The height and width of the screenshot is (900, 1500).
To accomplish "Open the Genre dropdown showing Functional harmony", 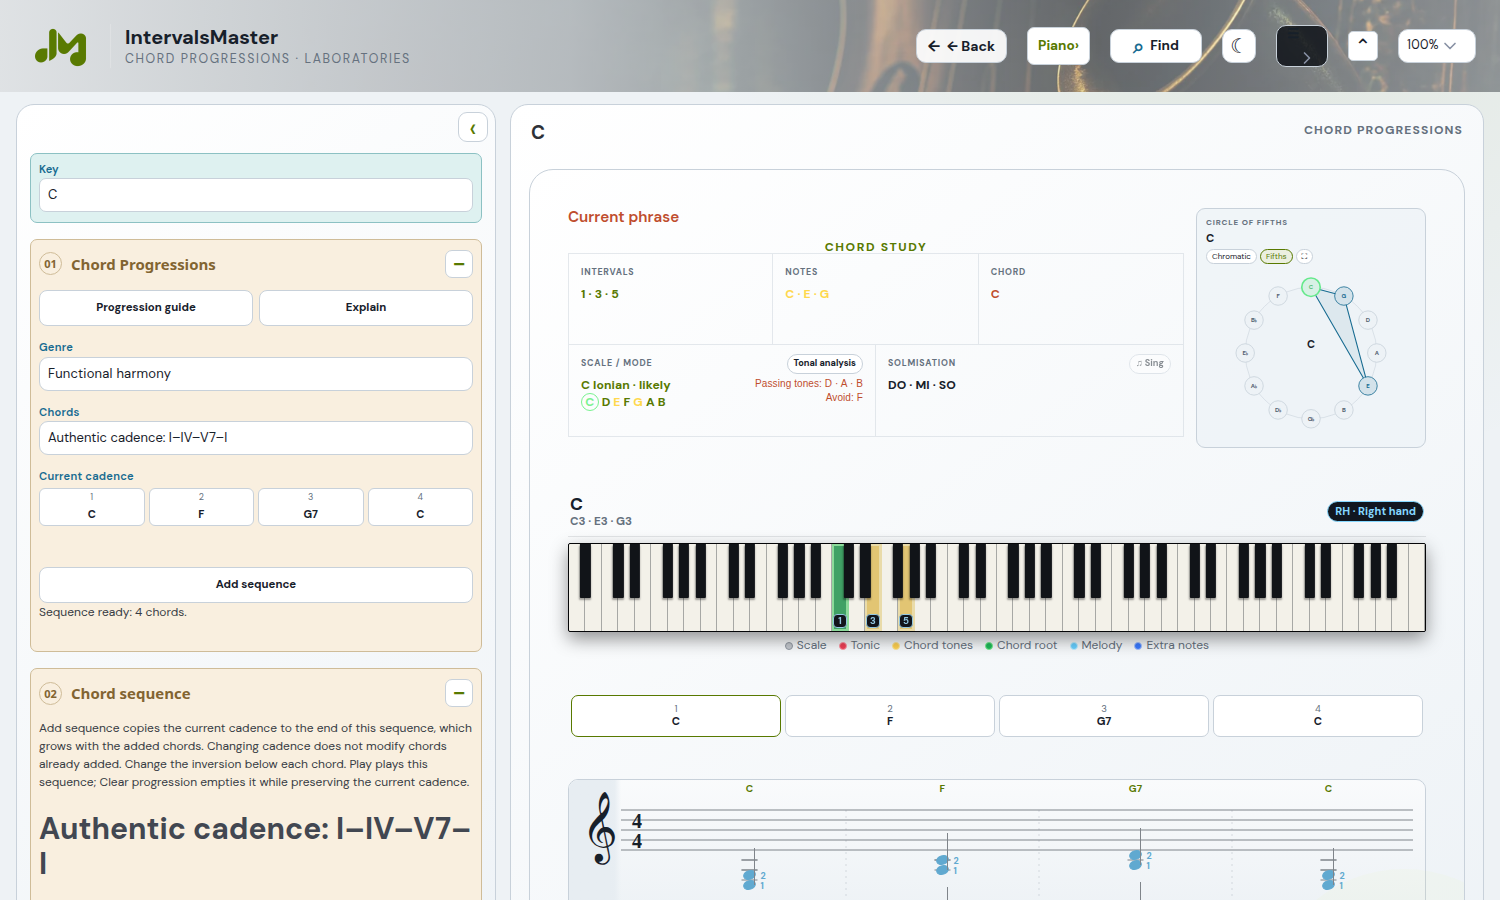I will (256, 374).
